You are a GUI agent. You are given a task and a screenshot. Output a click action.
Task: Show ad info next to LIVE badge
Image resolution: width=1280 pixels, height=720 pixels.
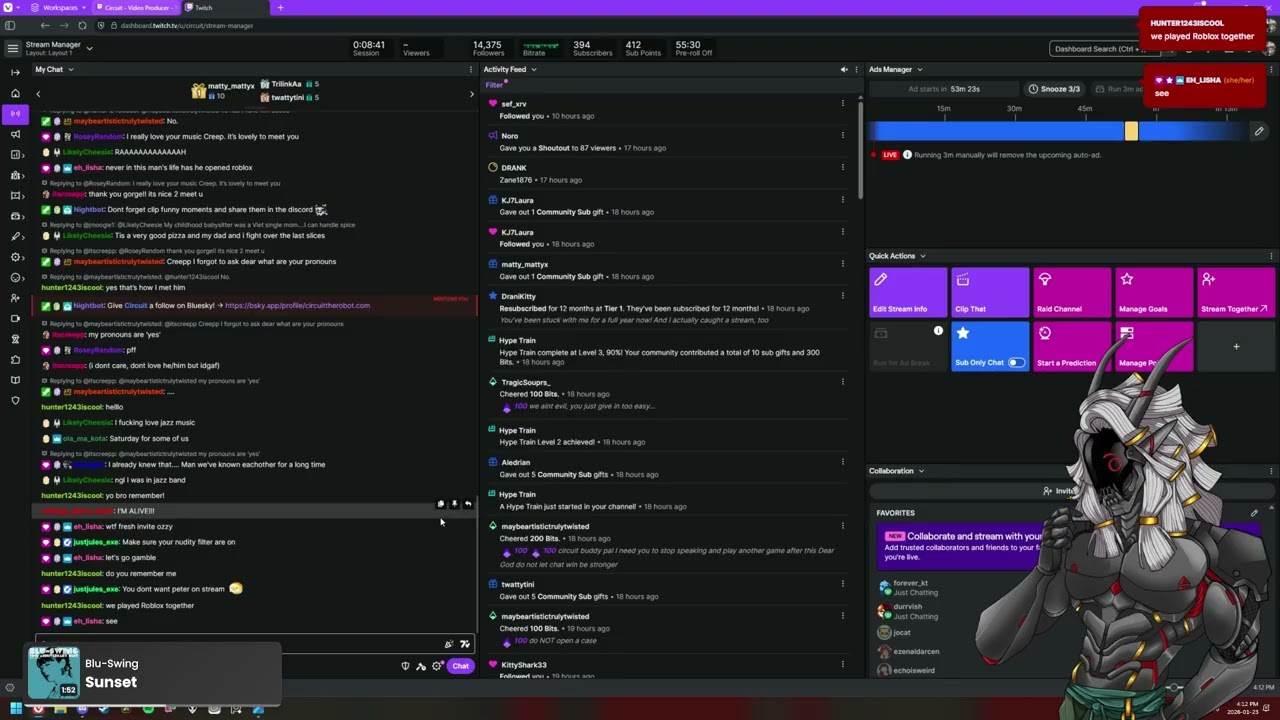[x=907, y=155]
